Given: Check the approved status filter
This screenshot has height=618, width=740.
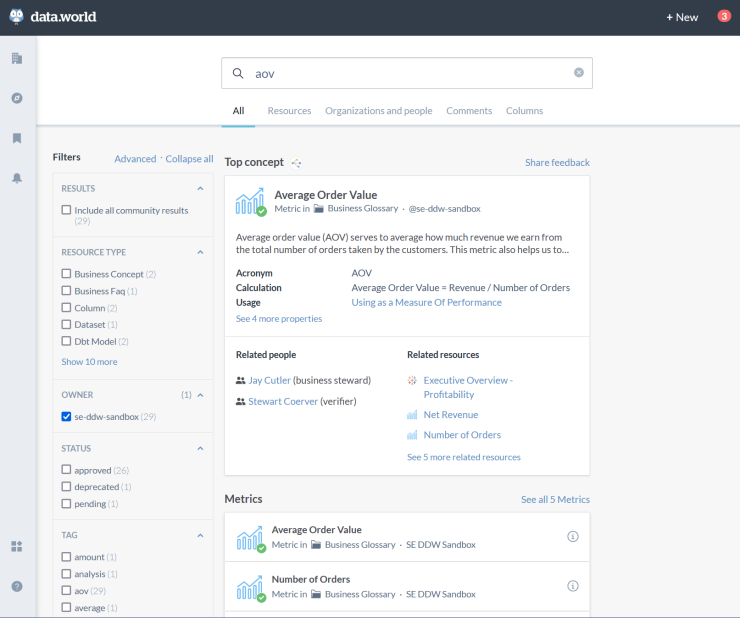Looking at the screenshot, I should [66, 470].
